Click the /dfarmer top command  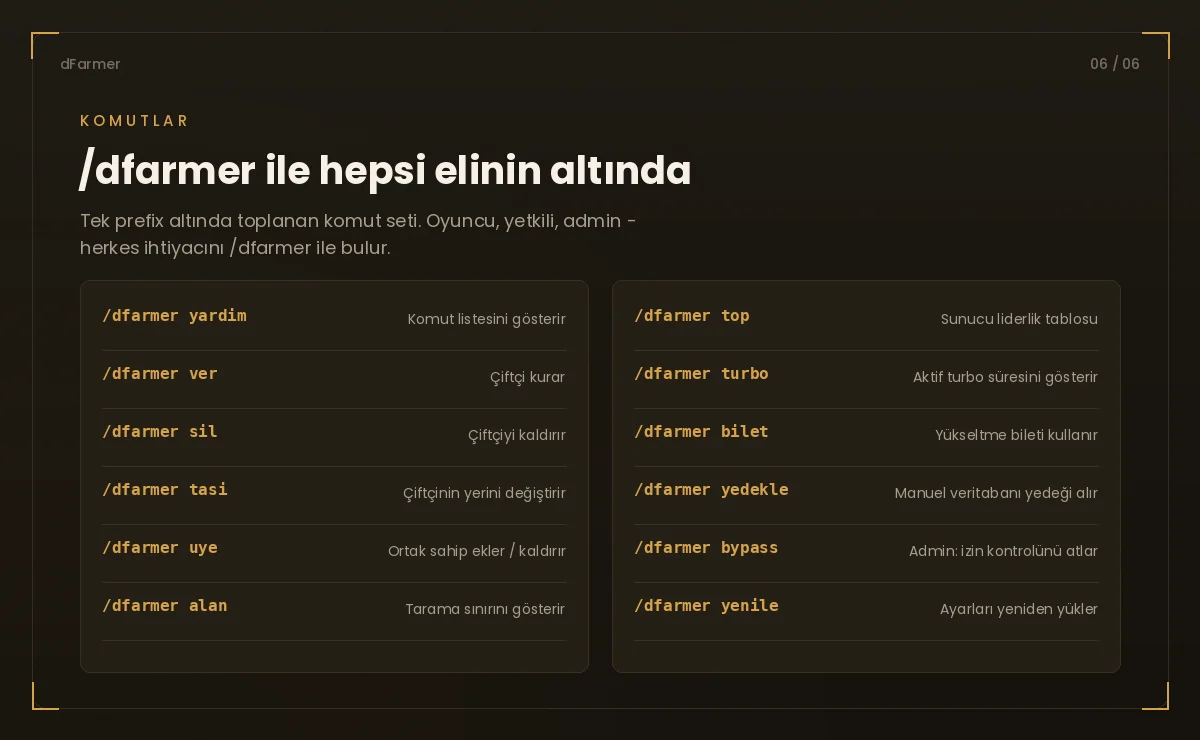692,316
